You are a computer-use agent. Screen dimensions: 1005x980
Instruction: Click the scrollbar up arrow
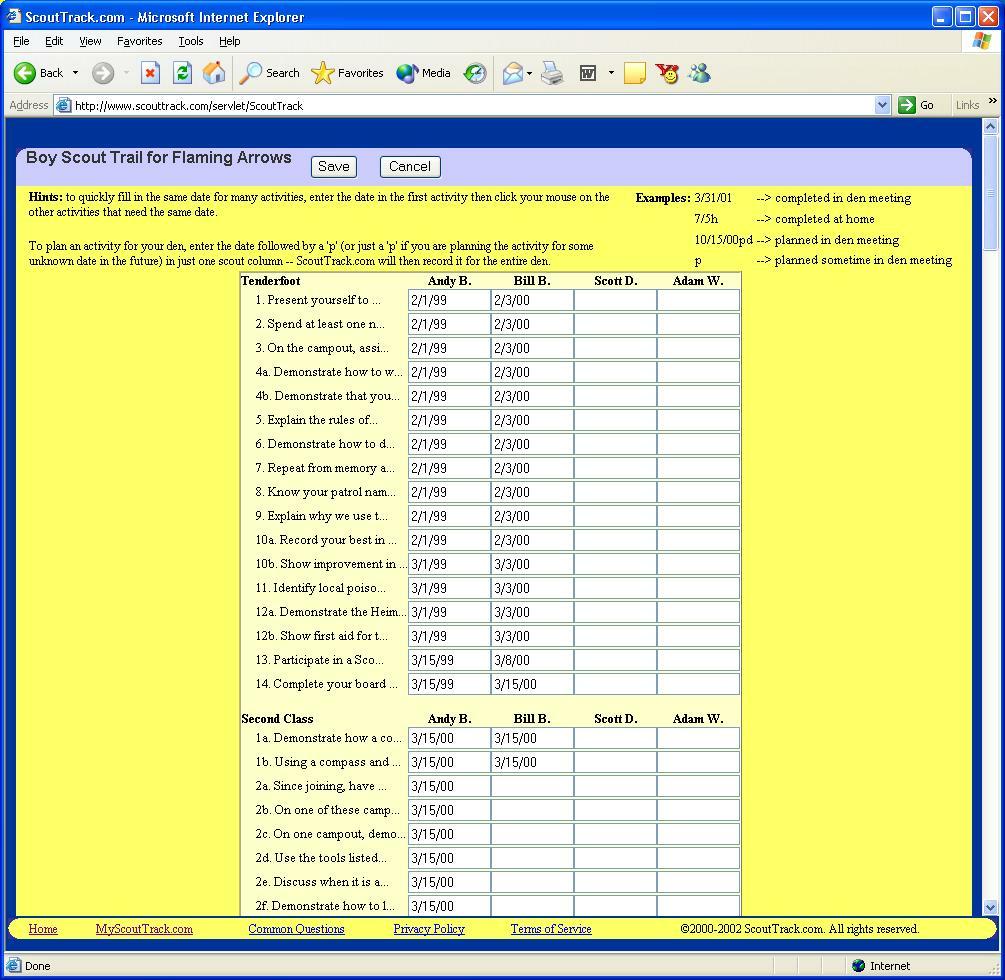pos(990,126)
